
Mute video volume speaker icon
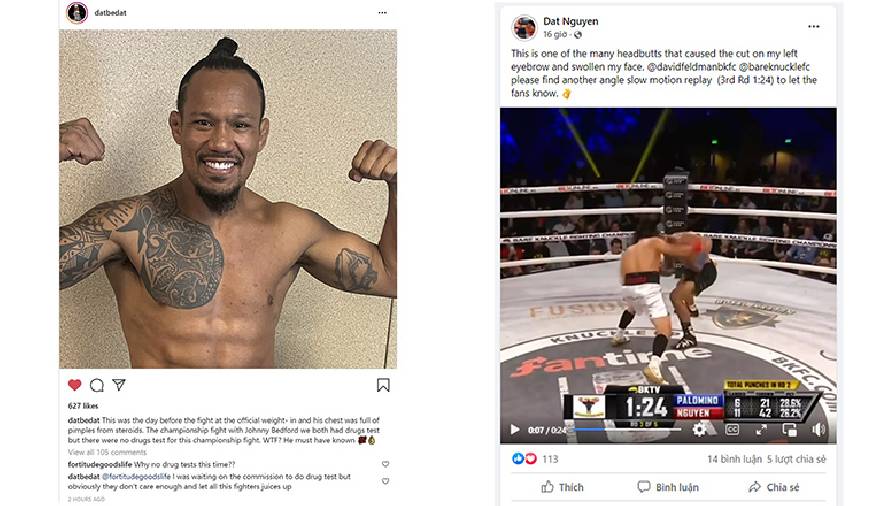coord(818,429)
